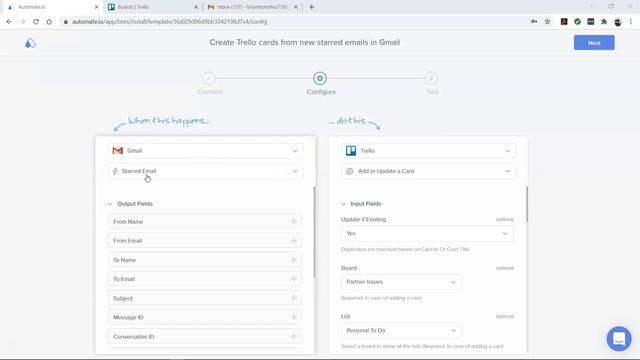Bookmark this page with the star icon

coord(547,22)
